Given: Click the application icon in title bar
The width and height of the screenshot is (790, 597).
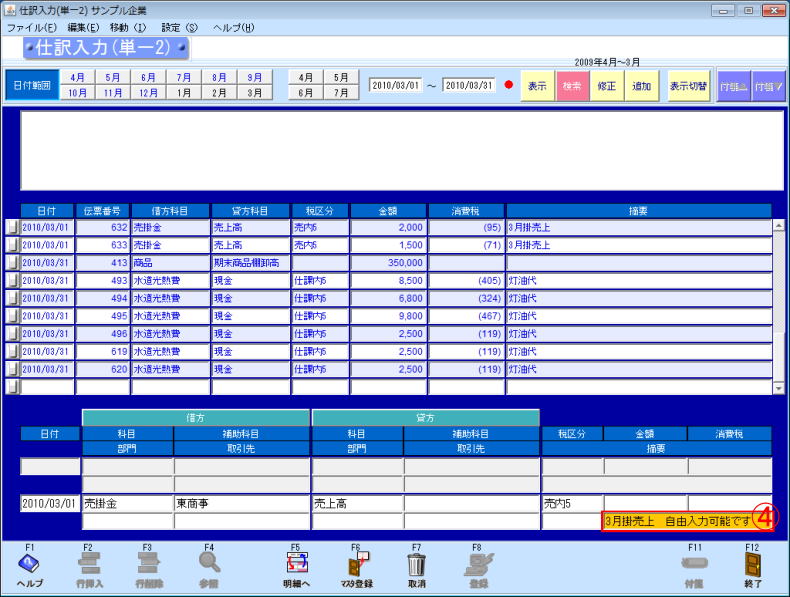Looking at the screenshot, I should 10,10.
